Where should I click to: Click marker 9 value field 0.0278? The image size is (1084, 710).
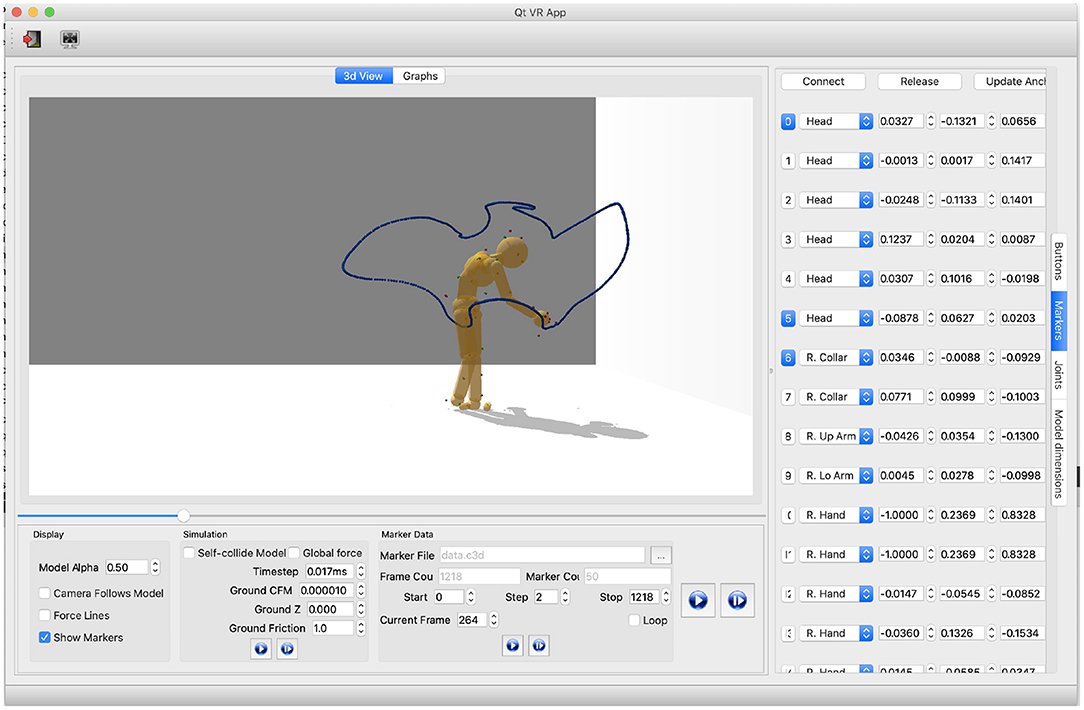click(962, 476)
